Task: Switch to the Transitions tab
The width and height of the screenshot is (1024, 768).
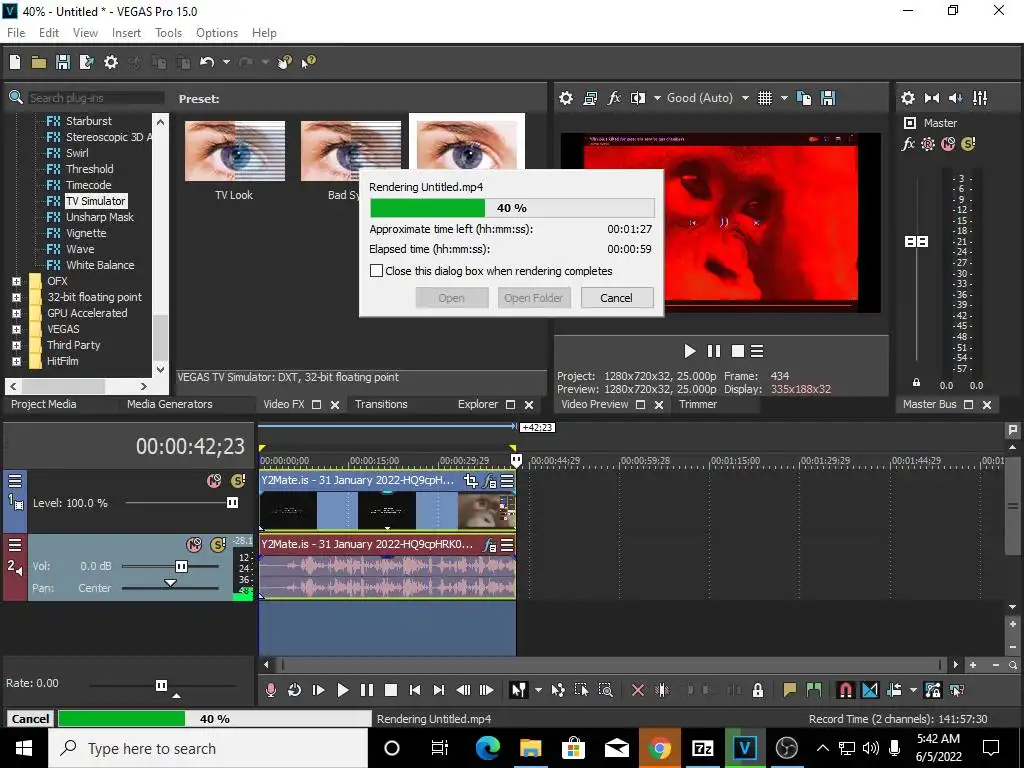Action: point(381,404)
